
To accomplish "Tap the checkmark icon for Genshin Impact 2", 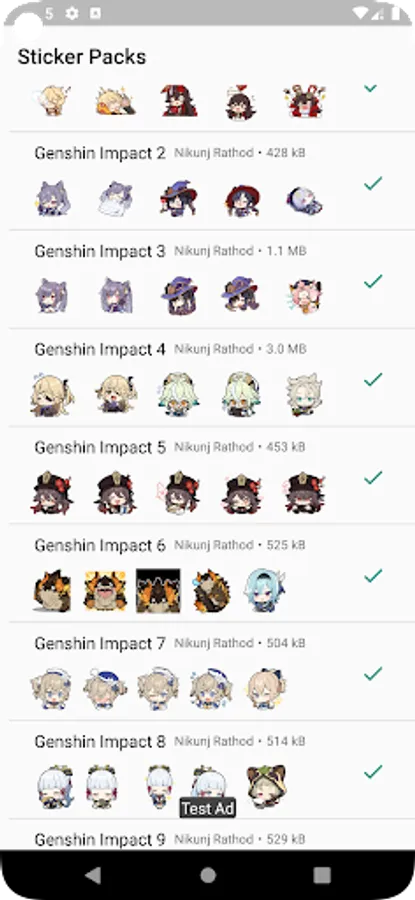I will pos(373,184).
